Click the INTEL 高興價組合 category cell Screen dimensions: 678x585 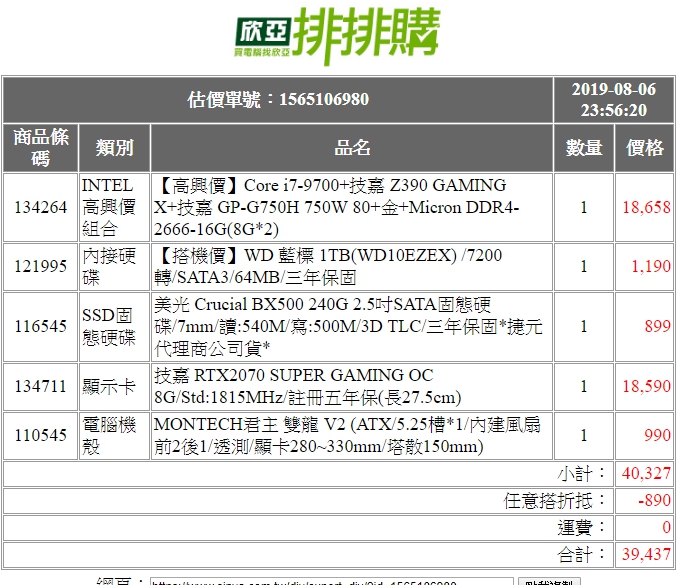(x=114, y=207)
